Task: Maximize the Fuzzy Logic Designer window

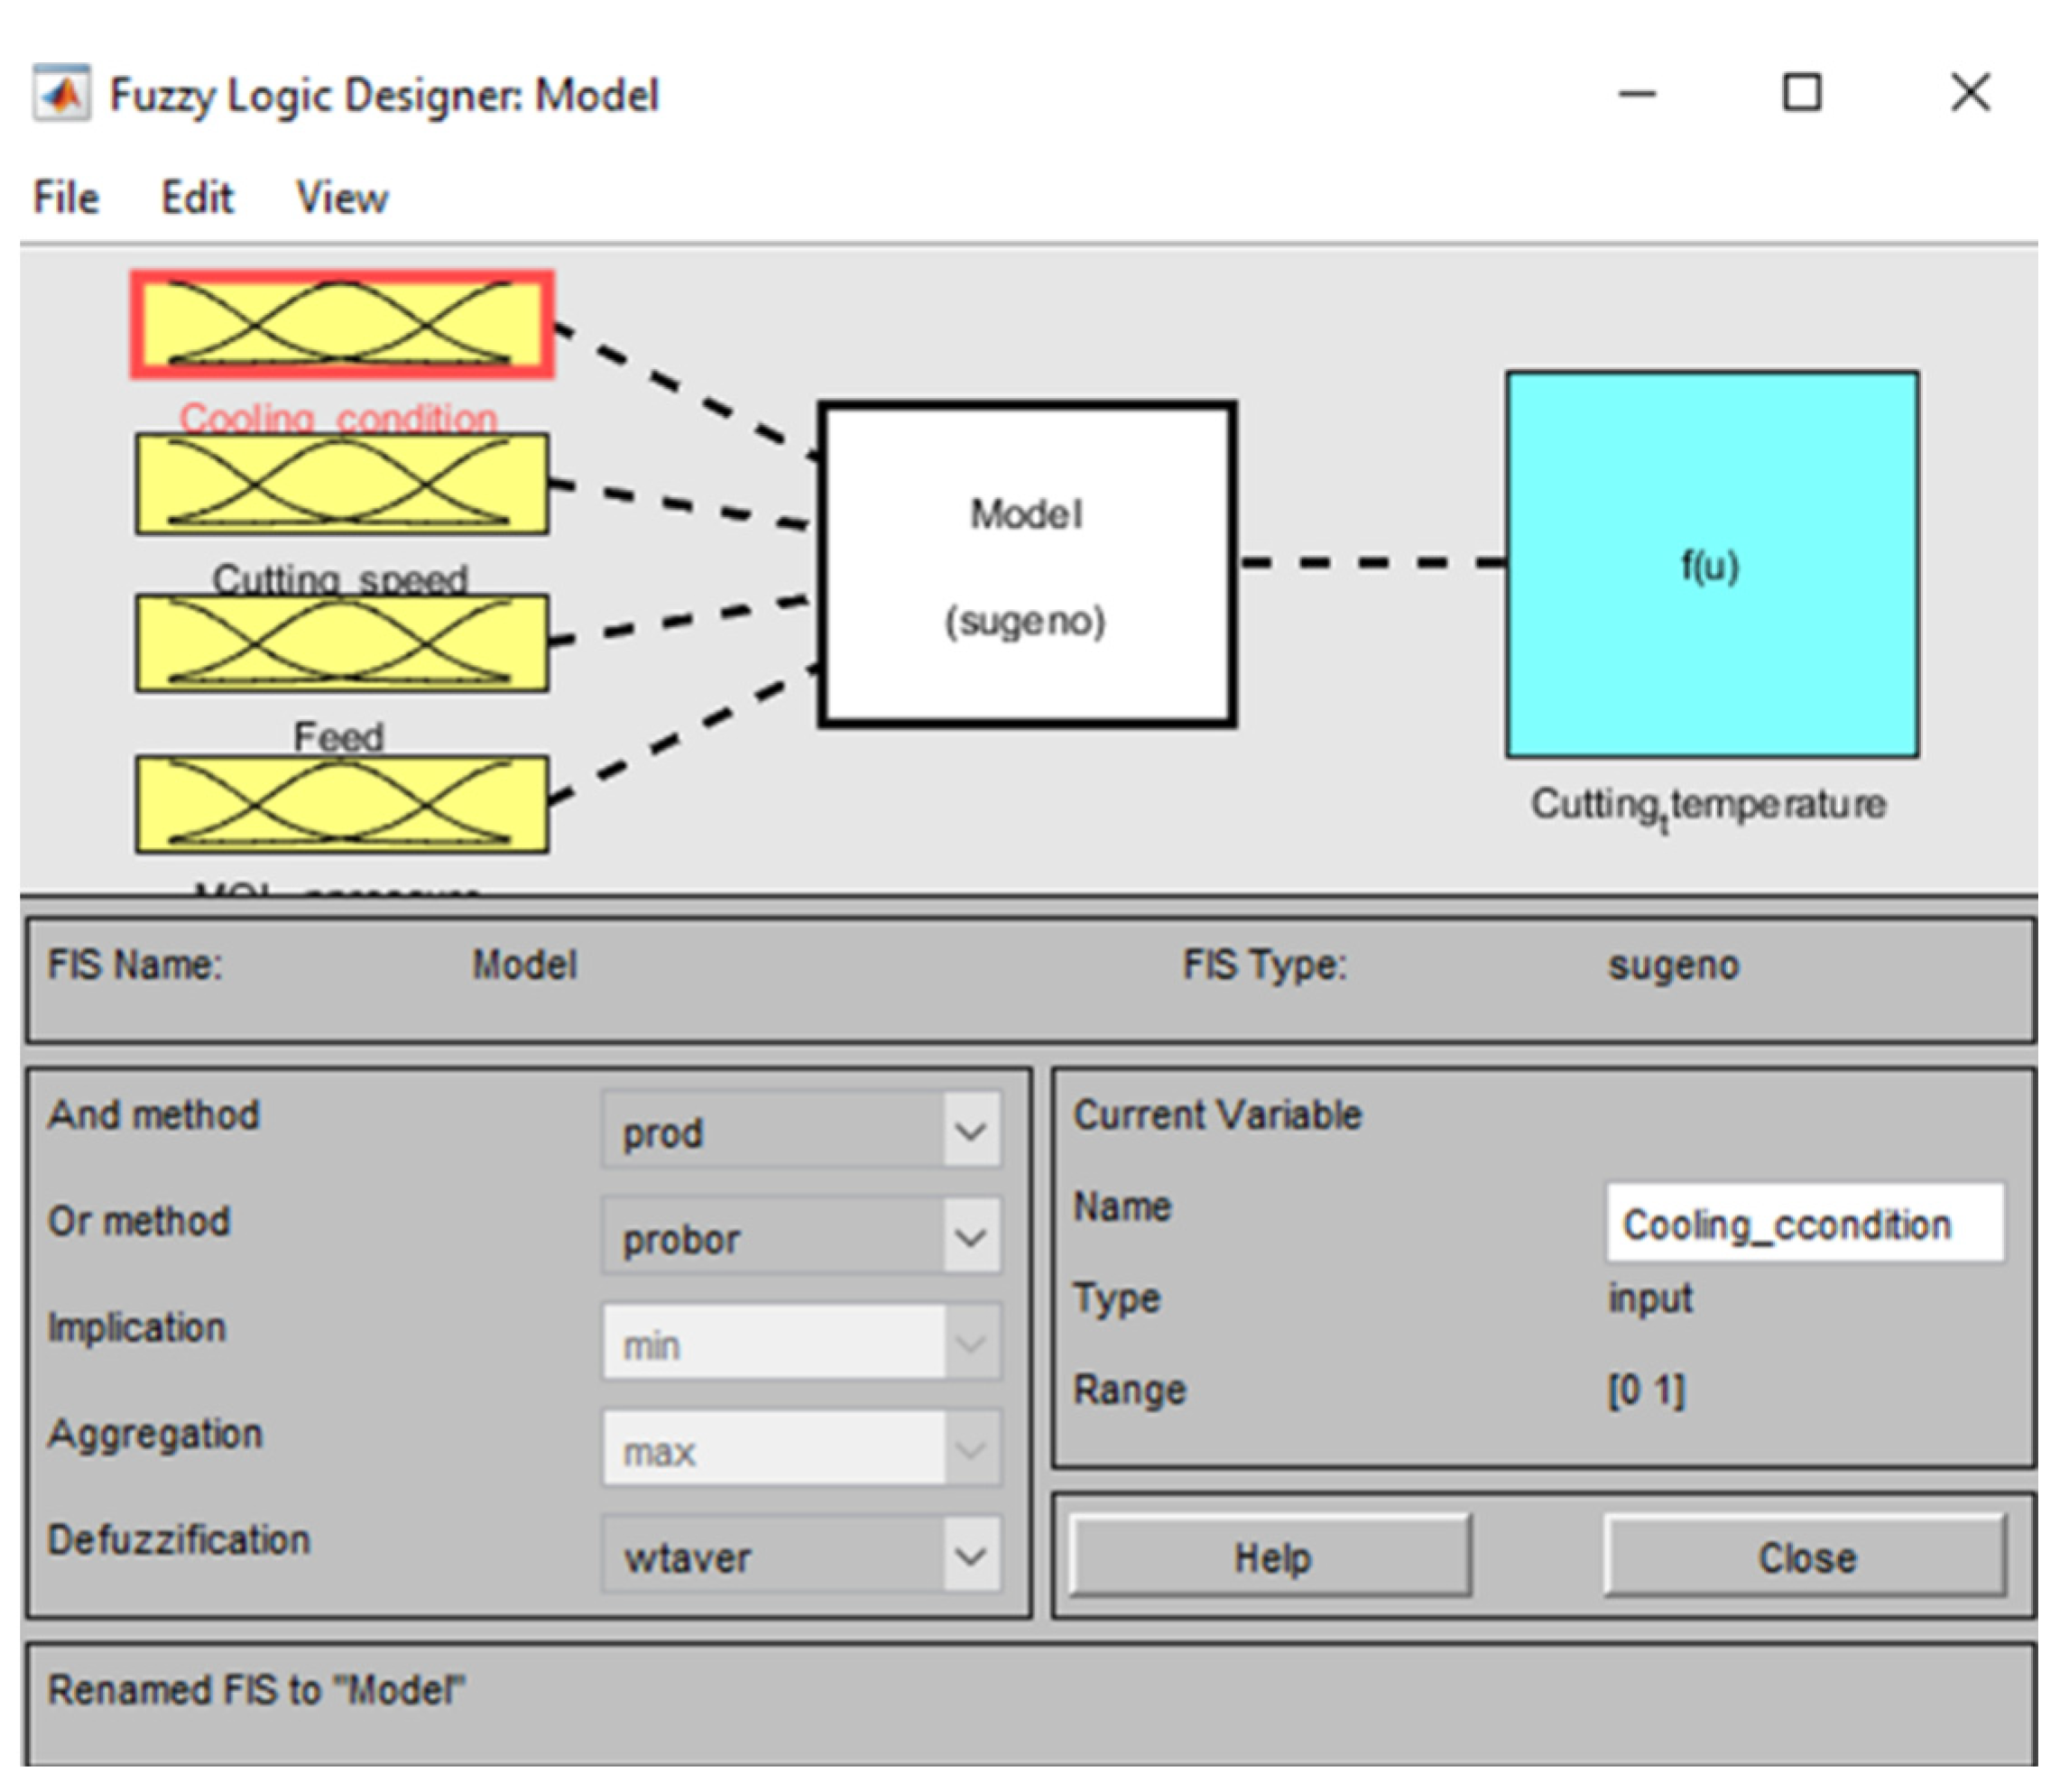Action: pos(1801,93)
